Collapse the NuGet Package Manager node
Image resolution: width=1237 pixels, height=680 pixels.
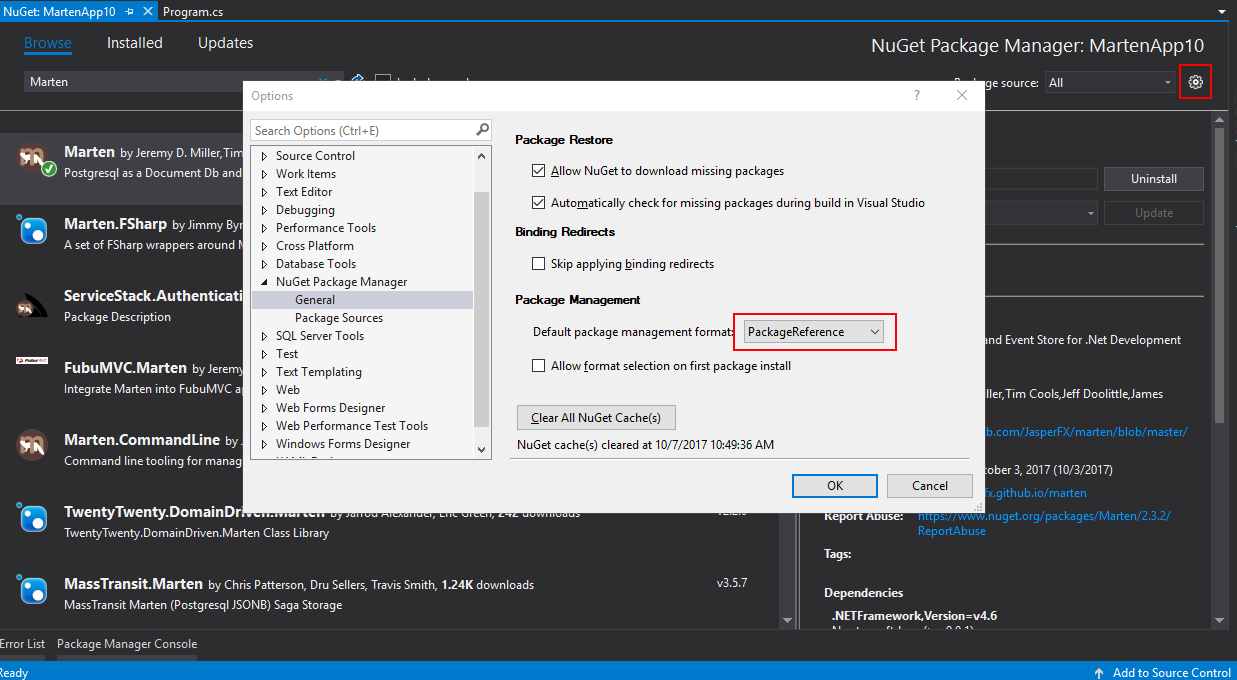265,282
